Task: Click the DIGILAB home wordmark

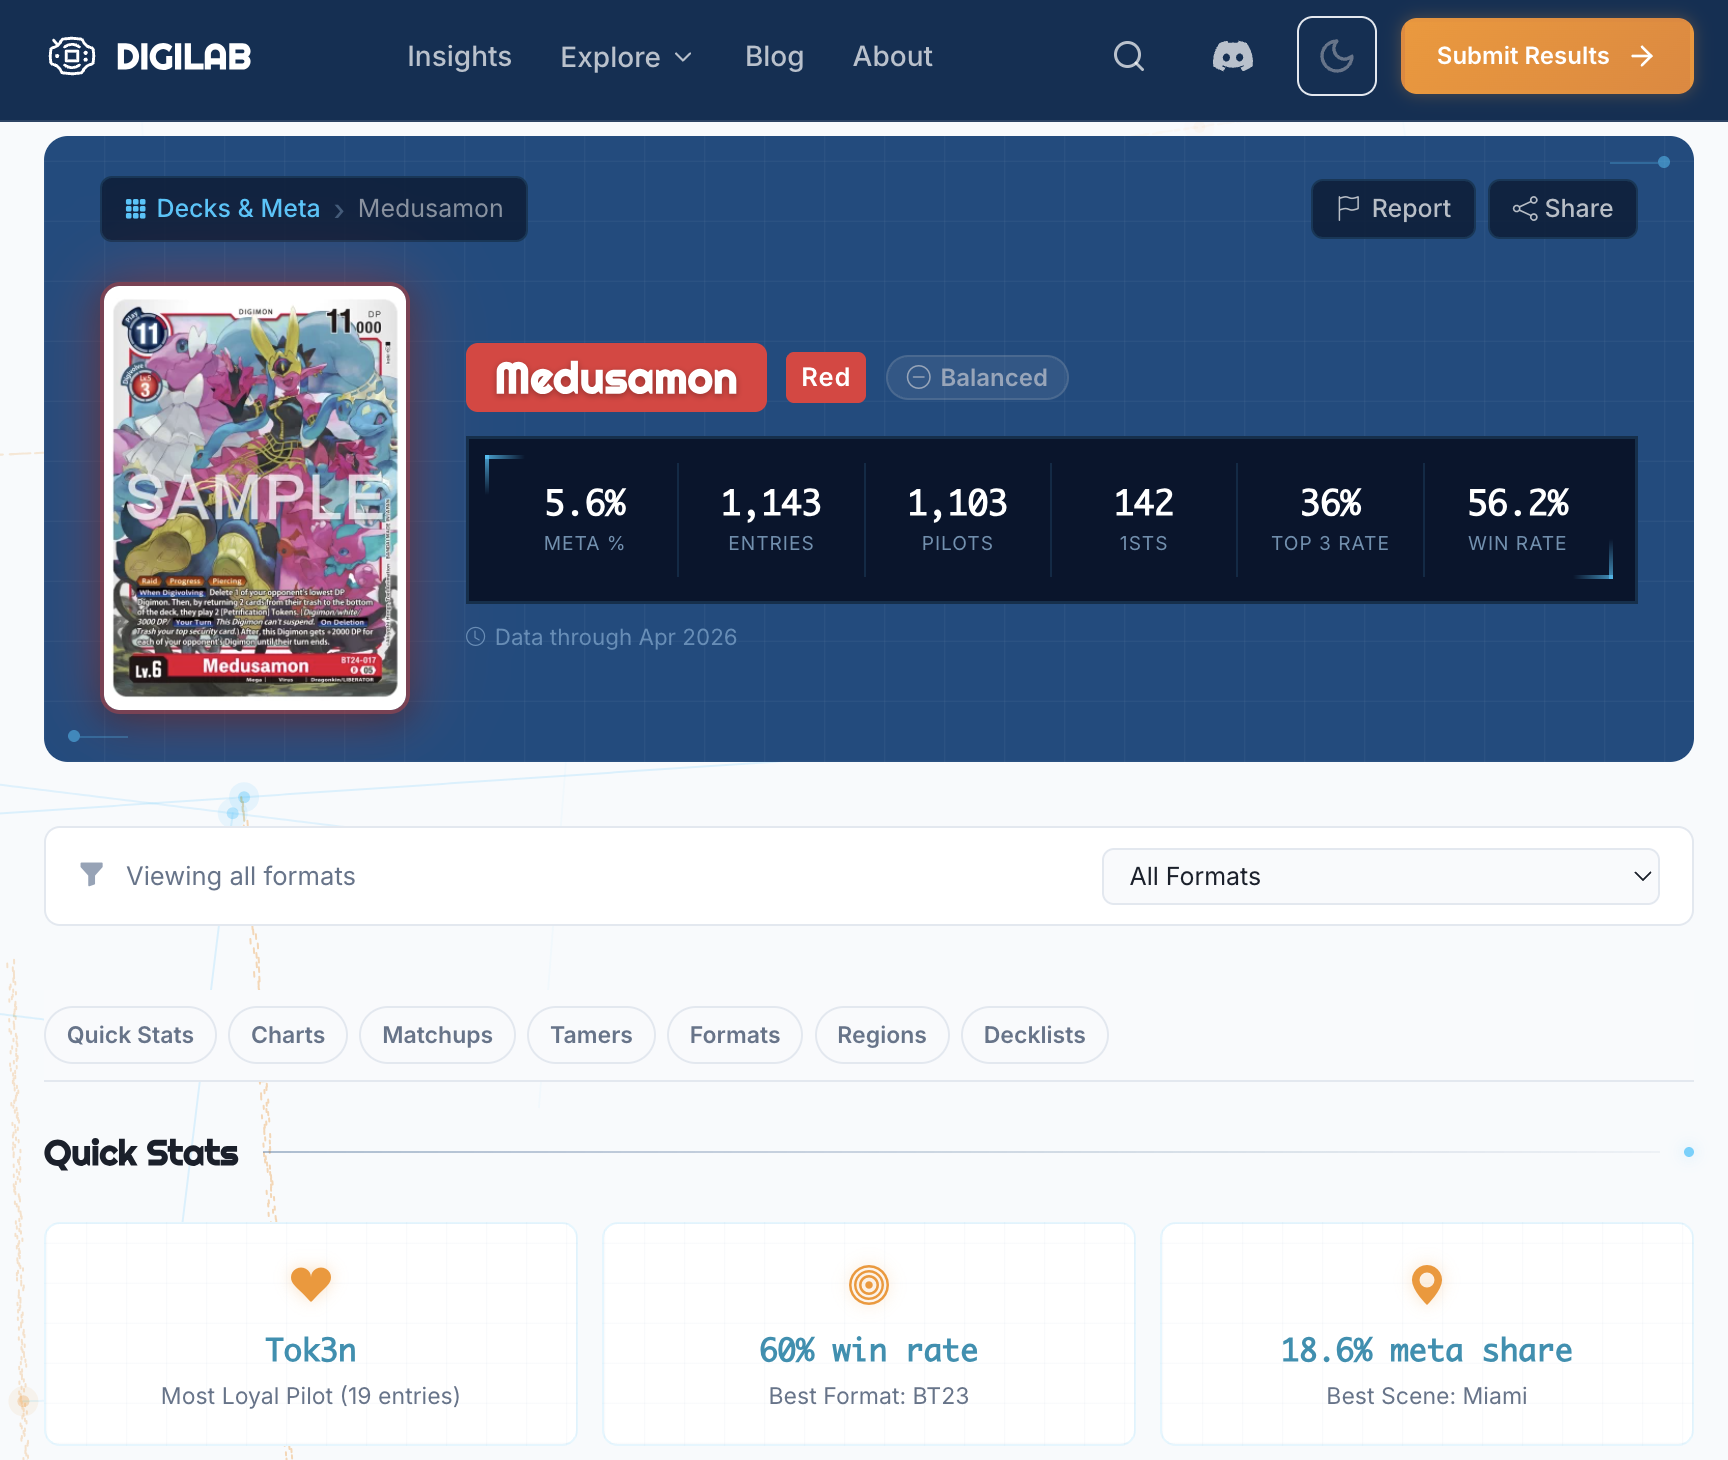Action: click(x=184, y=57)
